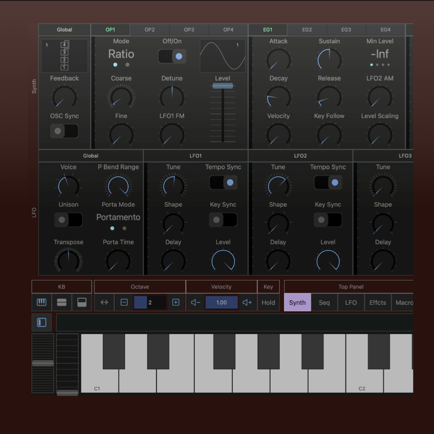Viewport: 434px width, 434px height.
Task: Click the LFO1 FM knob
Action: pyautogui.click(x=172, y=134)
